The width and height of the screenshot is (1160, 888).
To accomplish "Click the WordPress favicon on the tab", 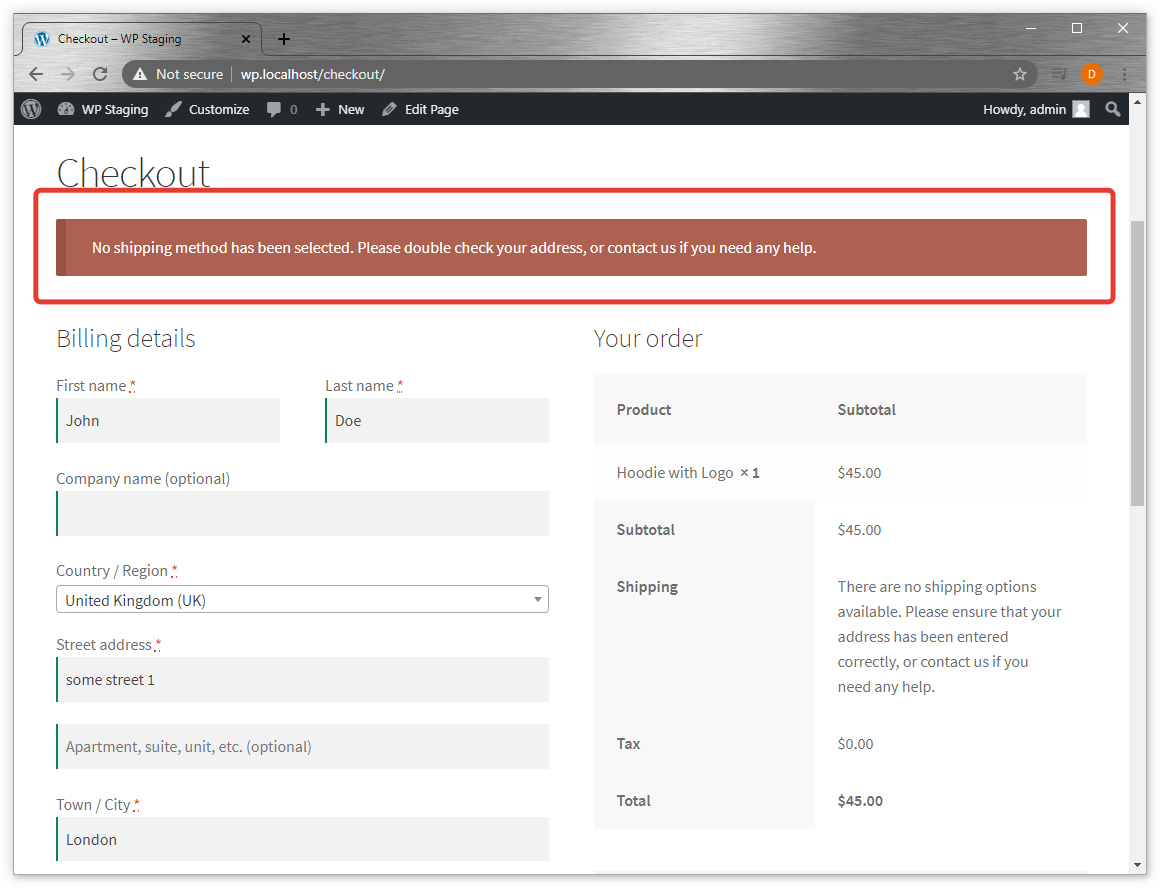I will coord(42,39).
